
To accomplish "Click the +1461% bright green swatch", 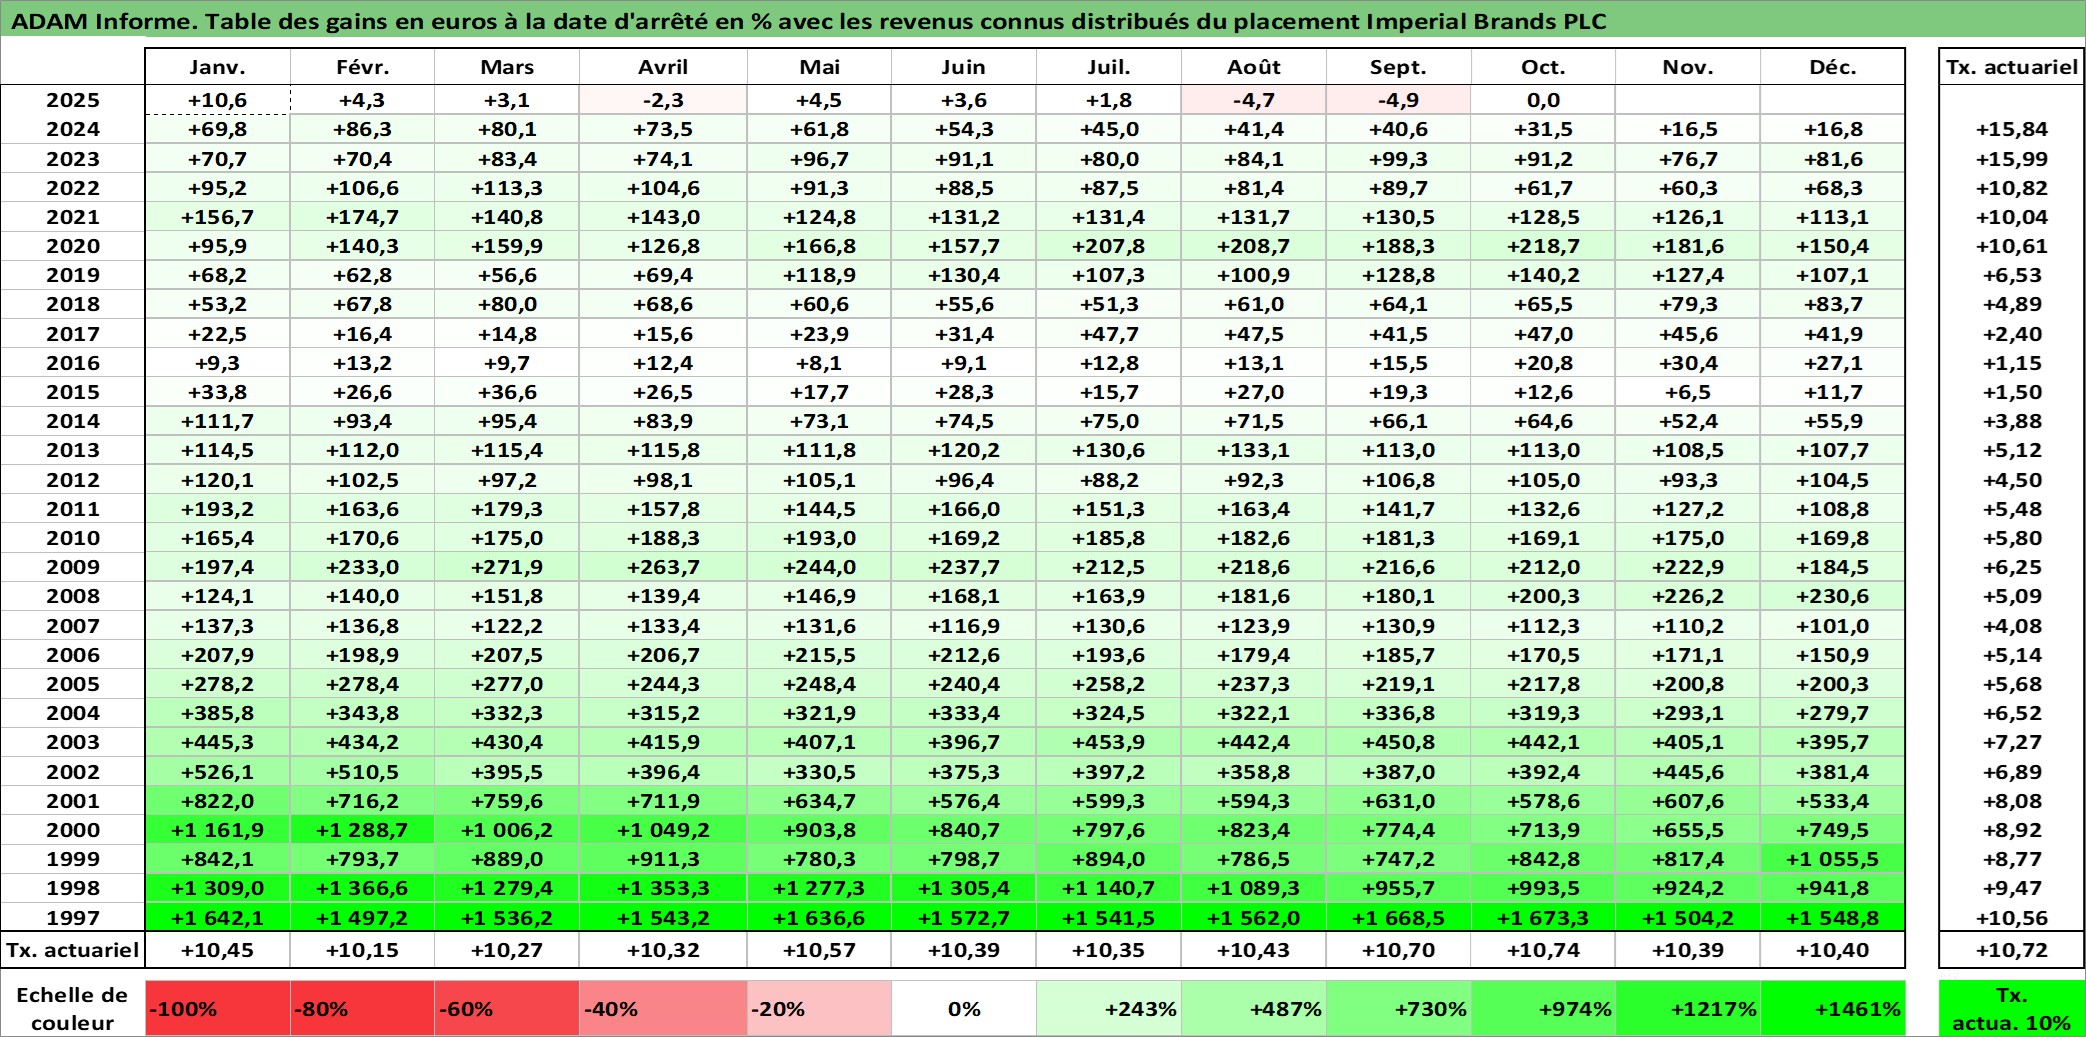I will point(1832,1008).
